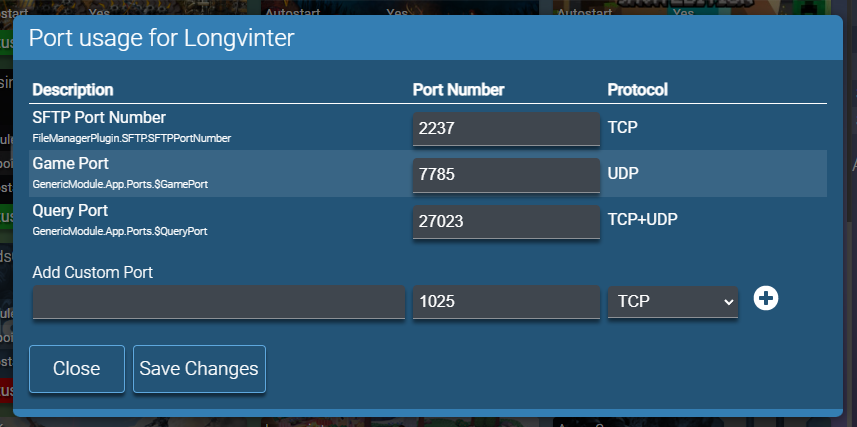Open the custom port protocol dropdown
Screen dimensions: 857x427
point(673,301)
